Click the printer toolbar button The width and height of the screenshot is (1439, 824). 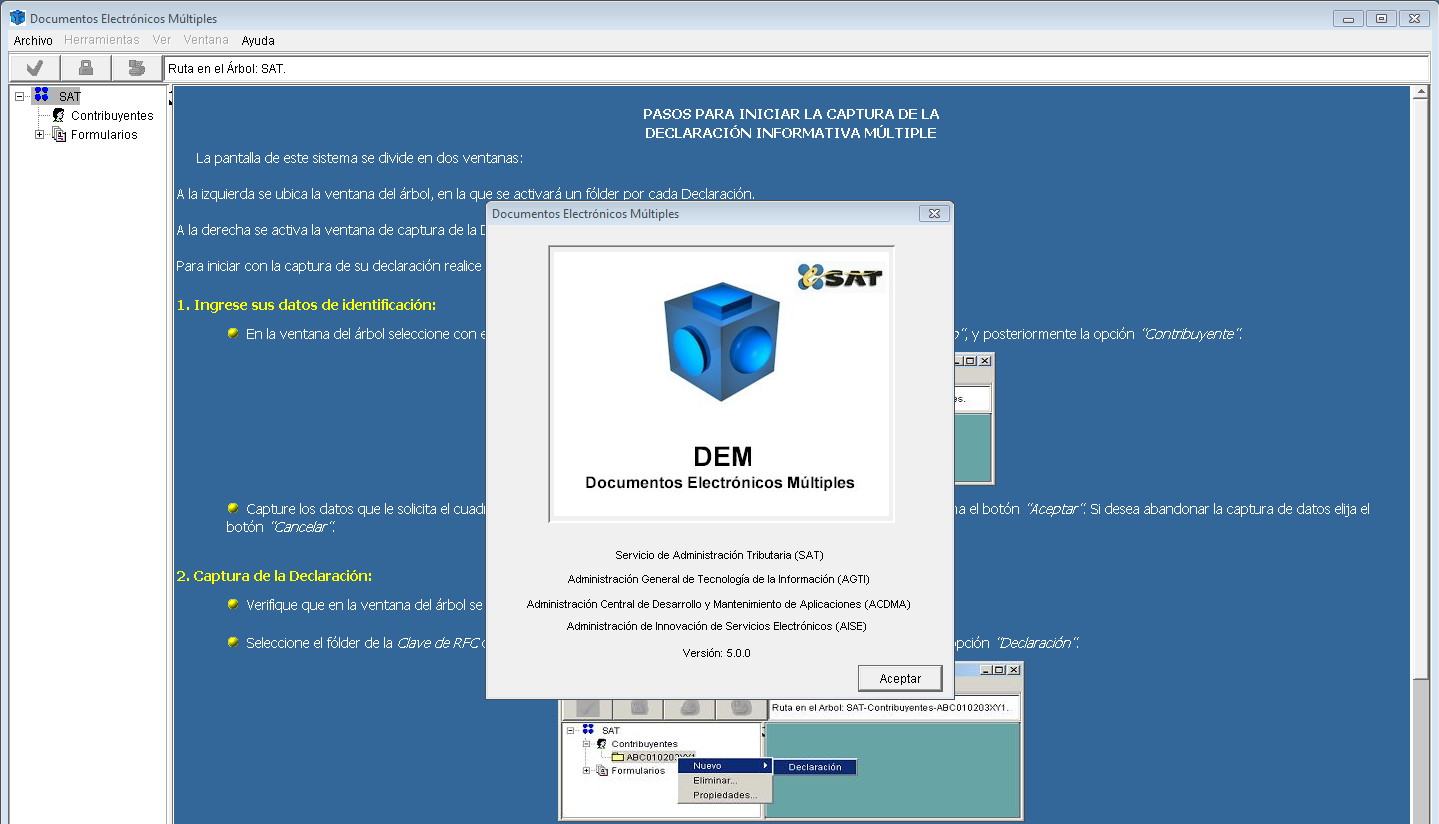pos(137,68)
